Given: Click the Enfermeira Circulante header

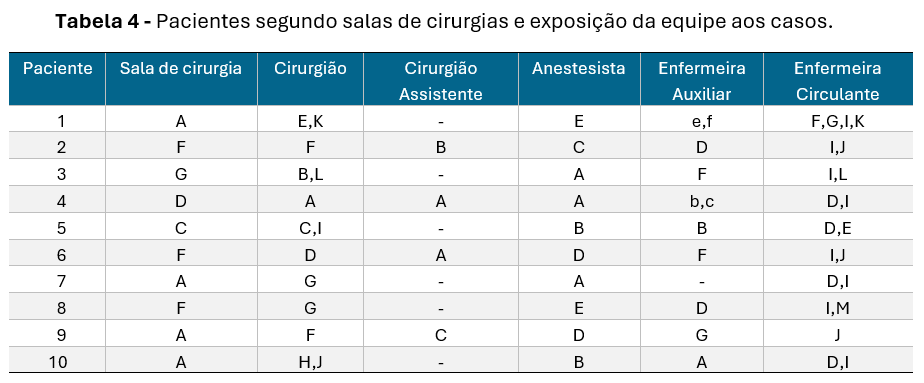Looking at the screenshot, I should (838, 80).
